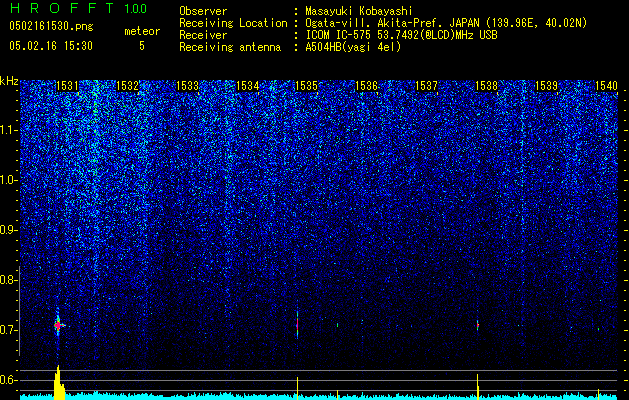Image resolution: width=629 pixels, height=400 pixels.
Task: Click the strong meteor echo near 1531
Action: click(58, 325)
